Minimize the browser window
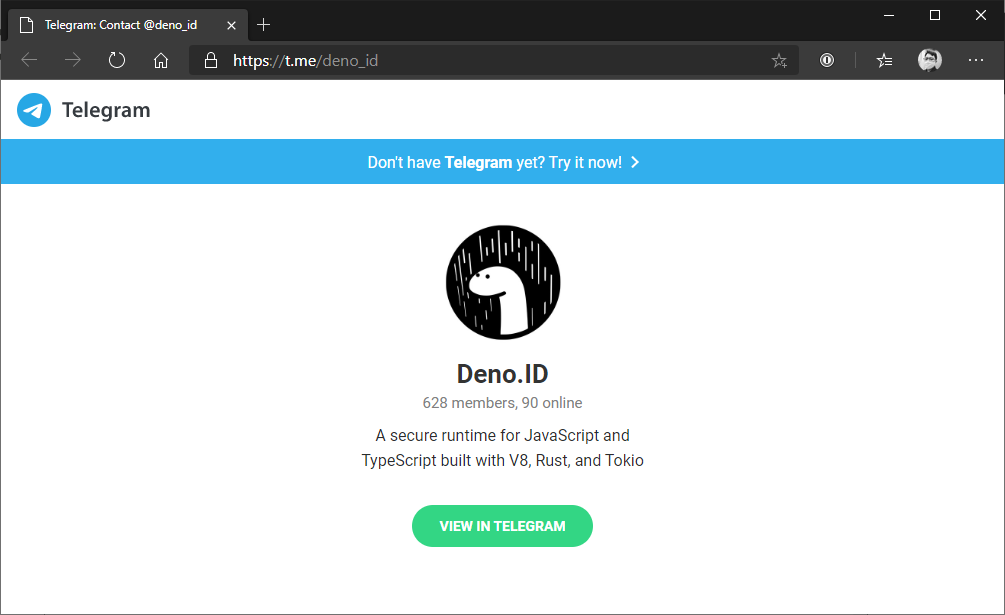The height and width of the screenshot is (615, 1005). (888, 15)
